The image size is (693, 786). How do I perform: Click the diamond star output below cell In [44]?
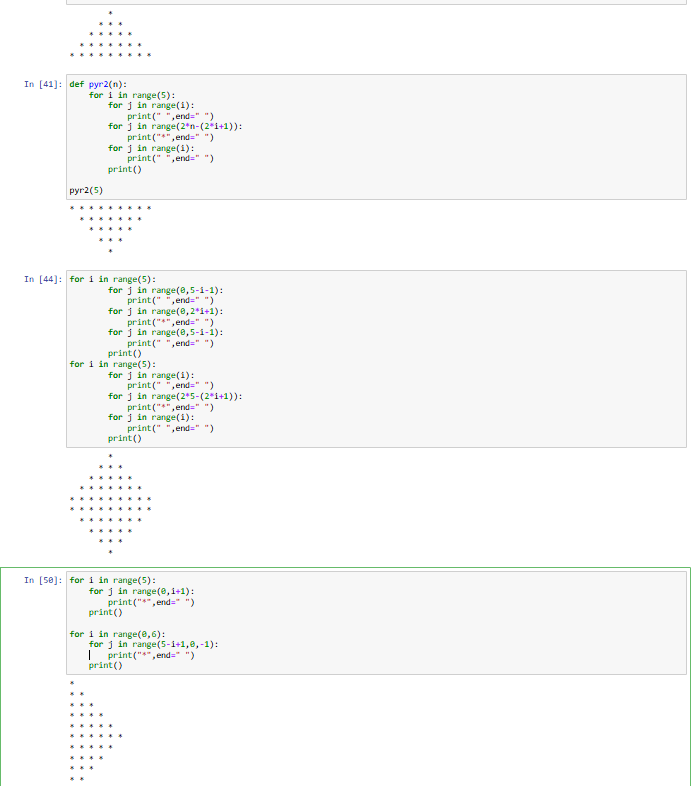(x=110, y=504)
